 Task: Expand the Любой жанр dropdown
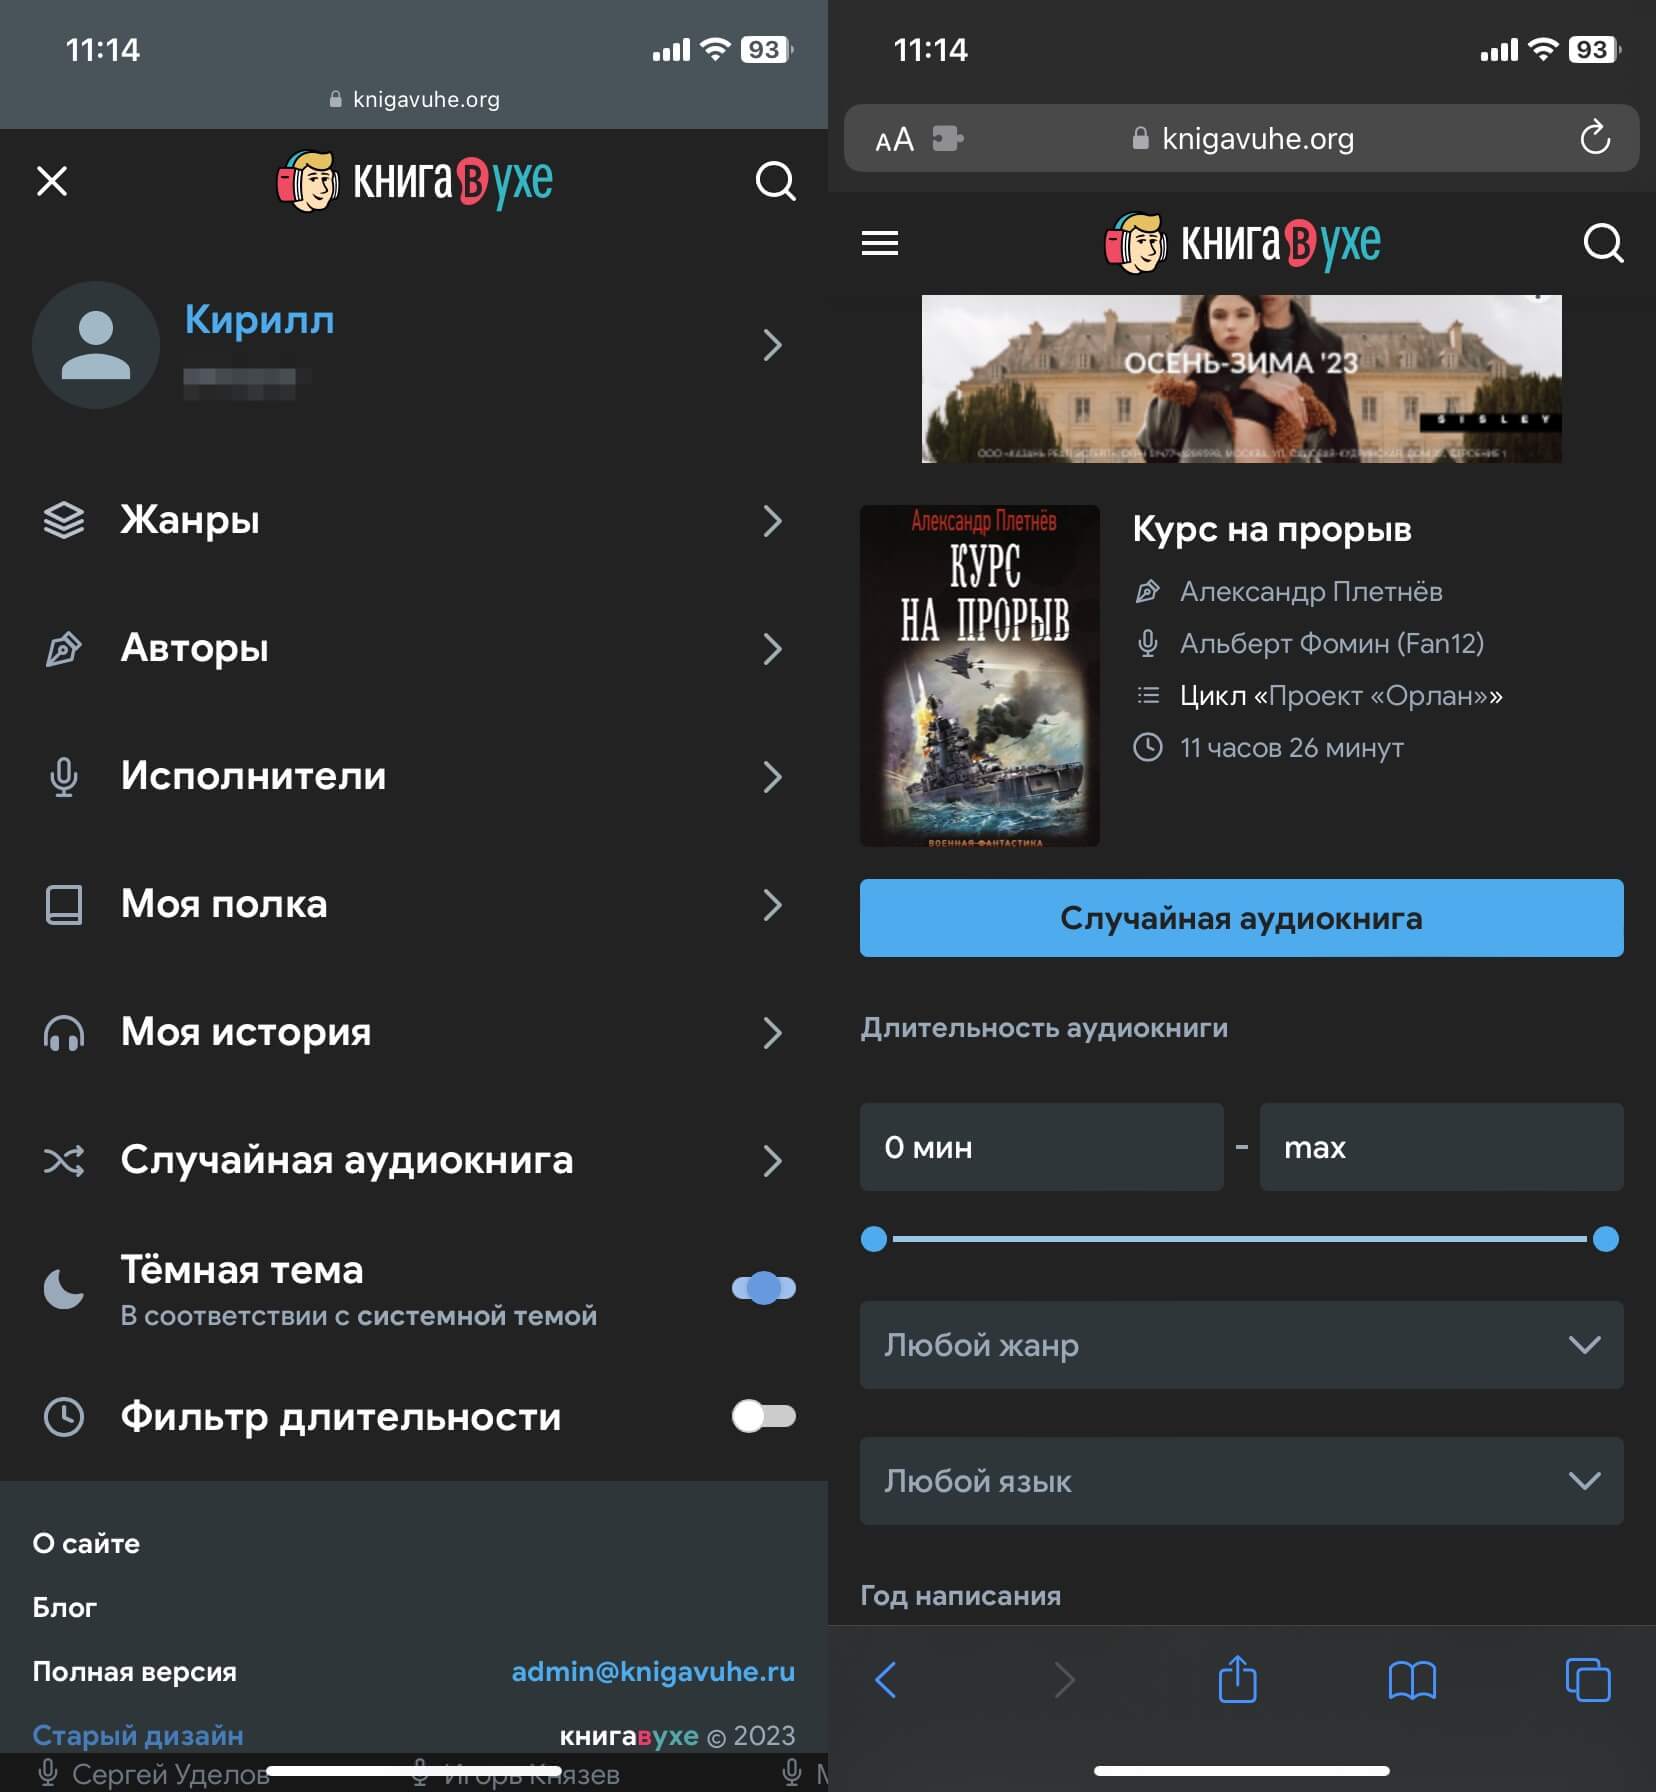point(1241,1345)
